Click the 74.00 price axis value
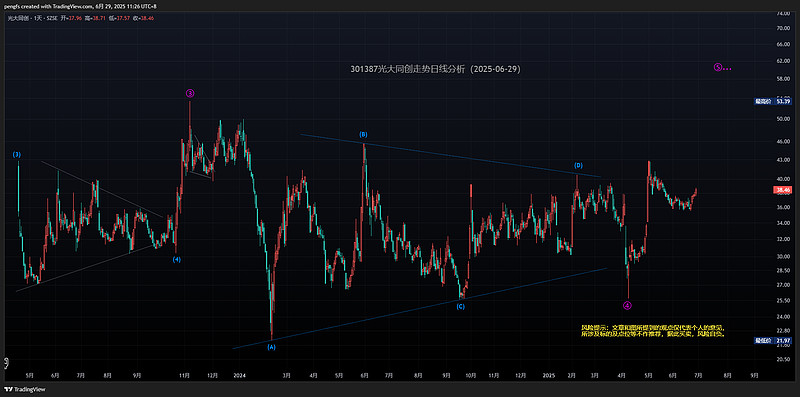Viewport: 800px width, 397px height. pyautogui.click(x=783, y=14)
